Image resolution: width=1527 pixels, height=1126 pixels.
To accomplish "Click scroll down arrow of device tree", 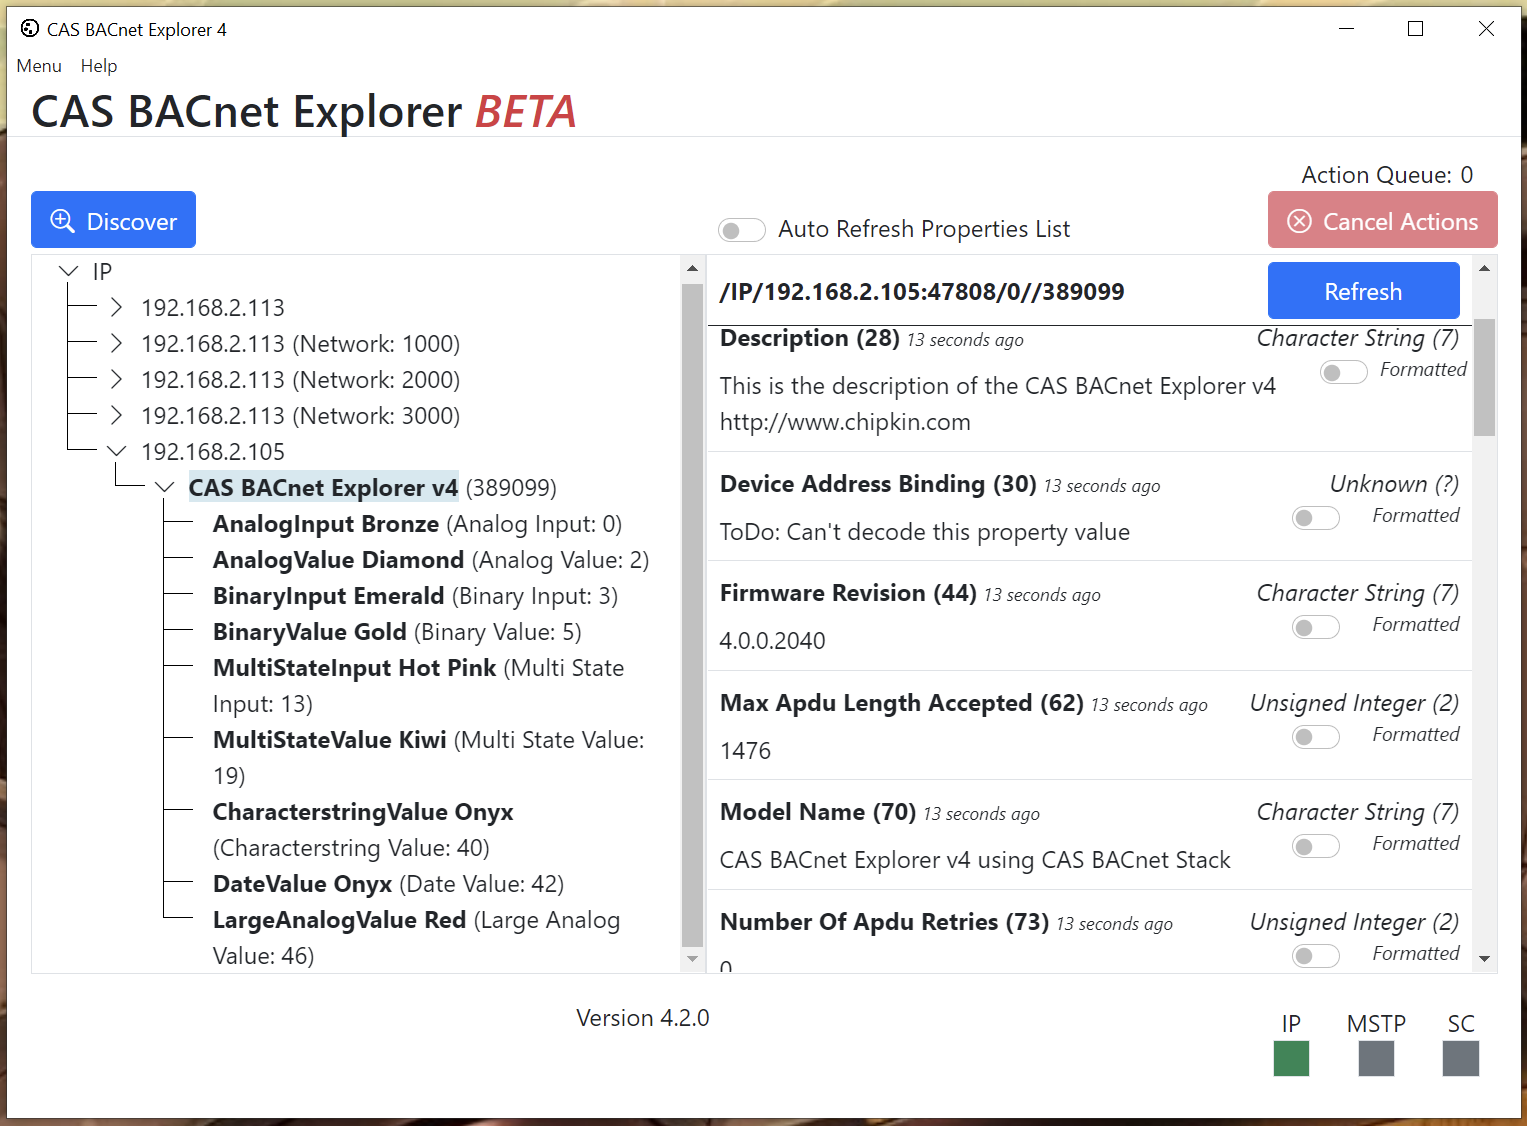I will 692,959.
